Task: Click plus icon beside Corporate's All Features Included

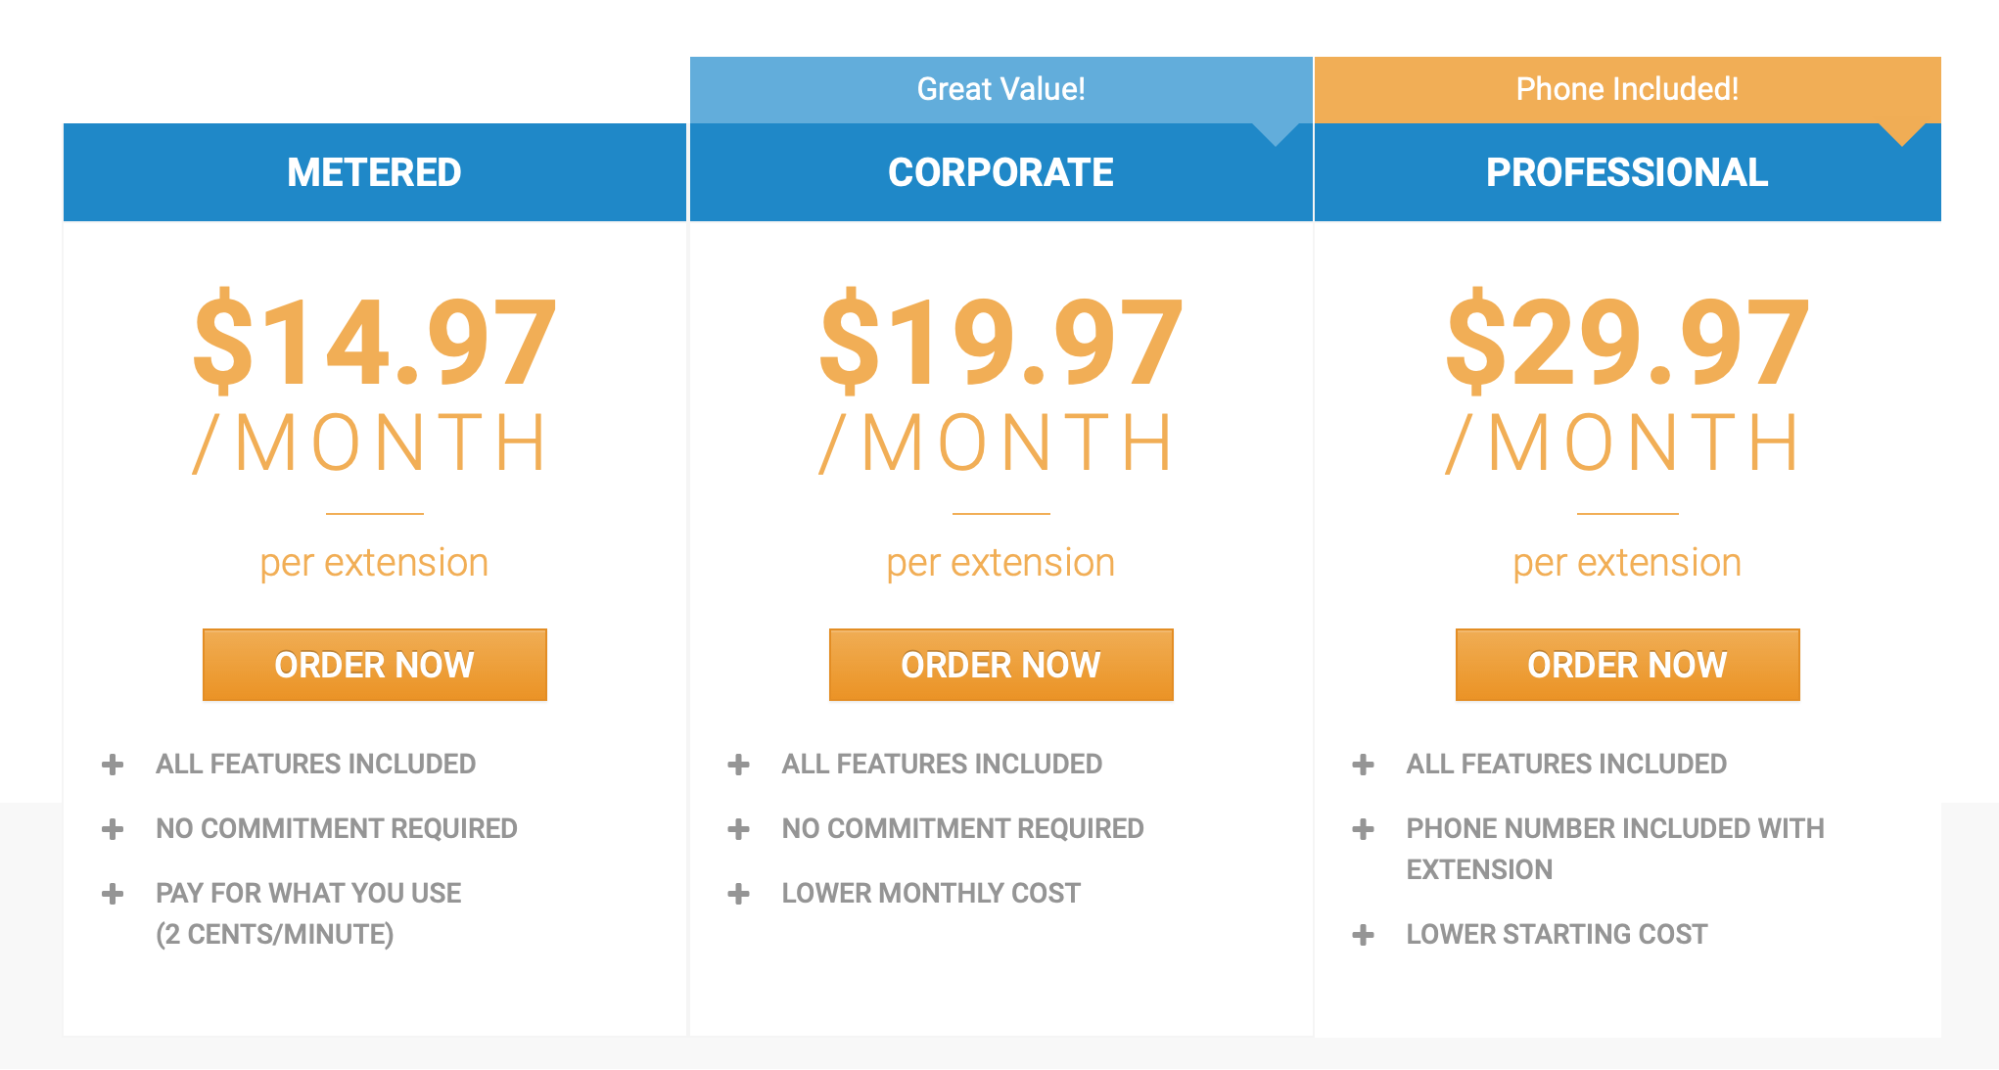Action: coord(739,765)
